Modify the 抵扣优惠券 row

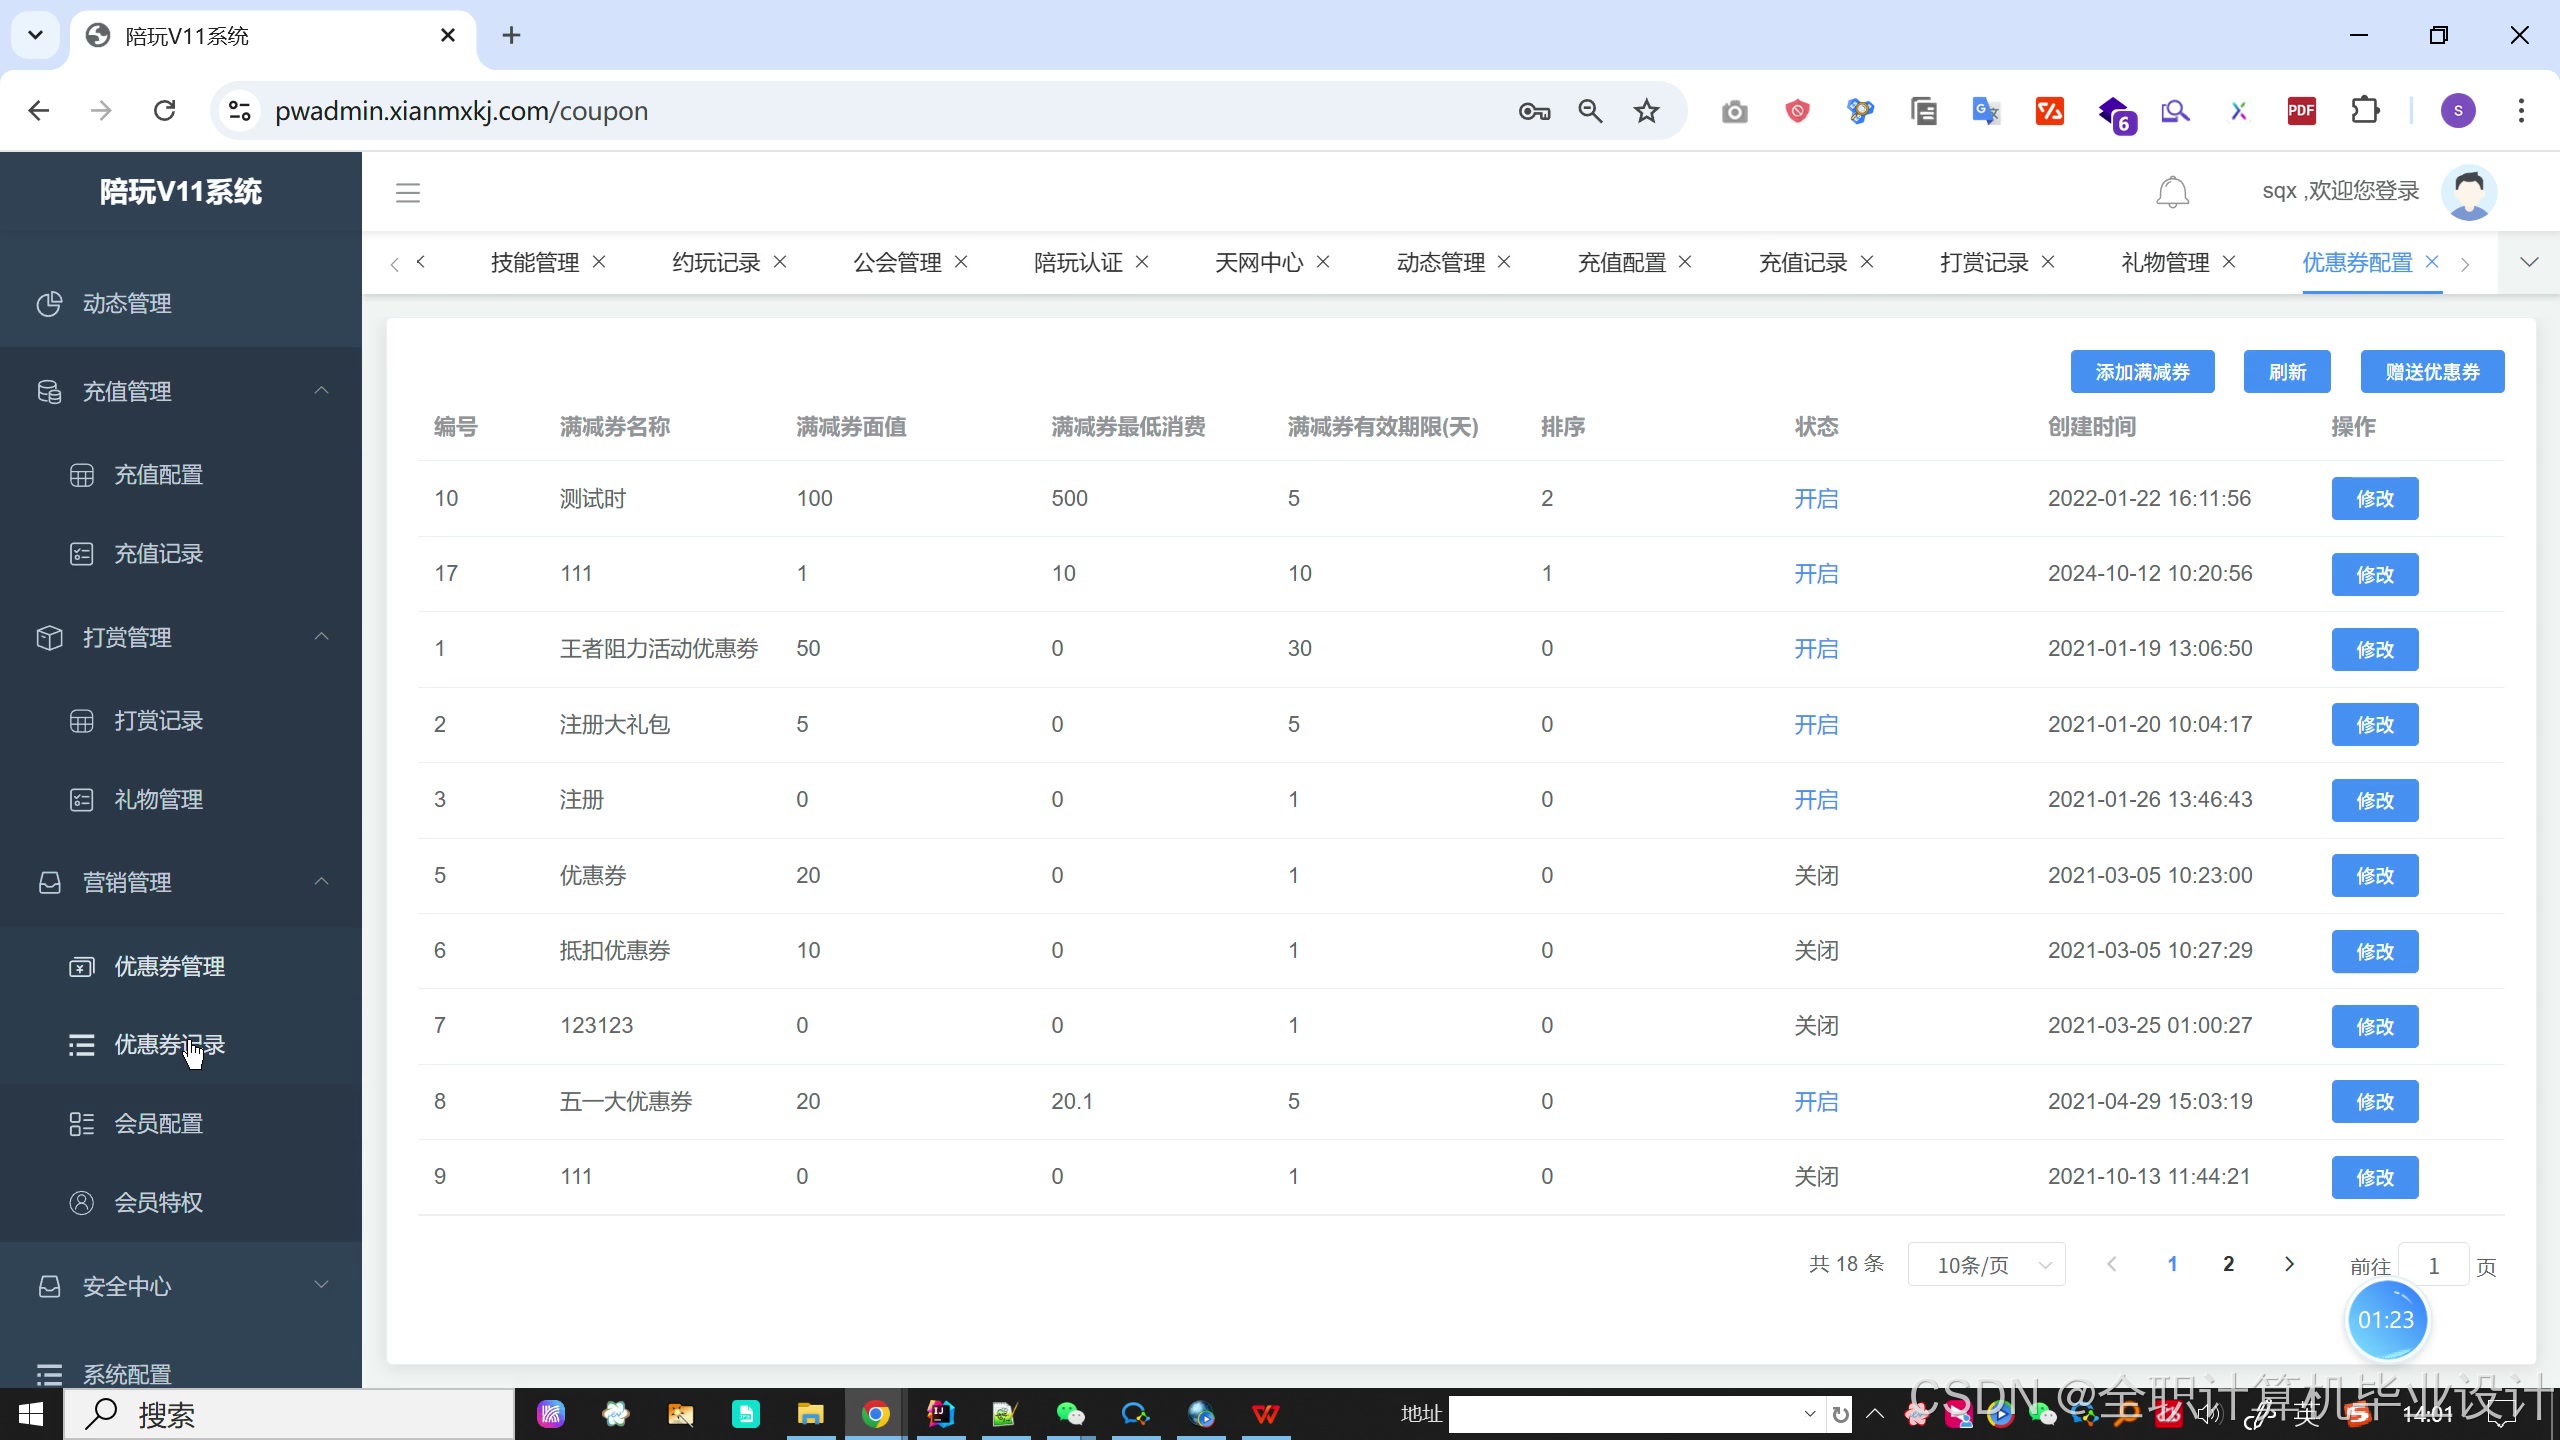point(2375,951)
